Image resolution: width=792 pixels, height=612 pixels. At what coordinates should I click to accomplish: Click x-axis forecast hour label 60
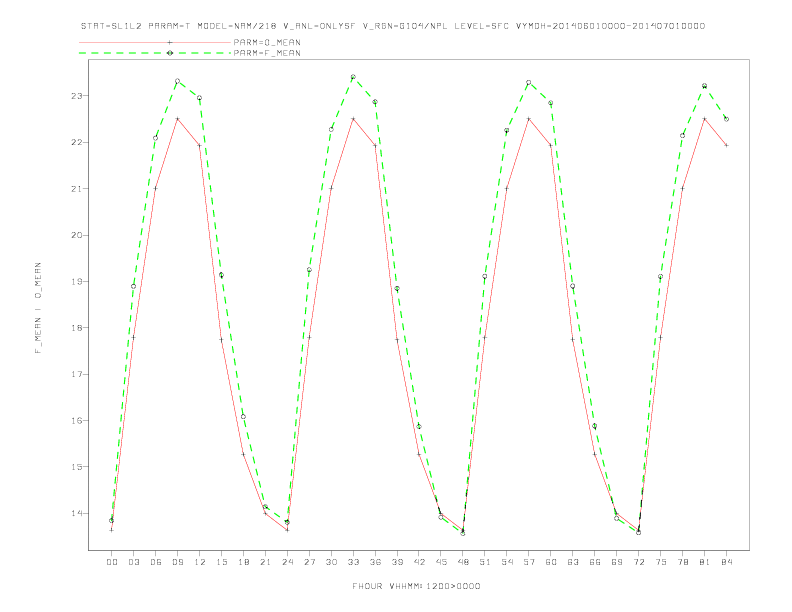coord(551,562)
